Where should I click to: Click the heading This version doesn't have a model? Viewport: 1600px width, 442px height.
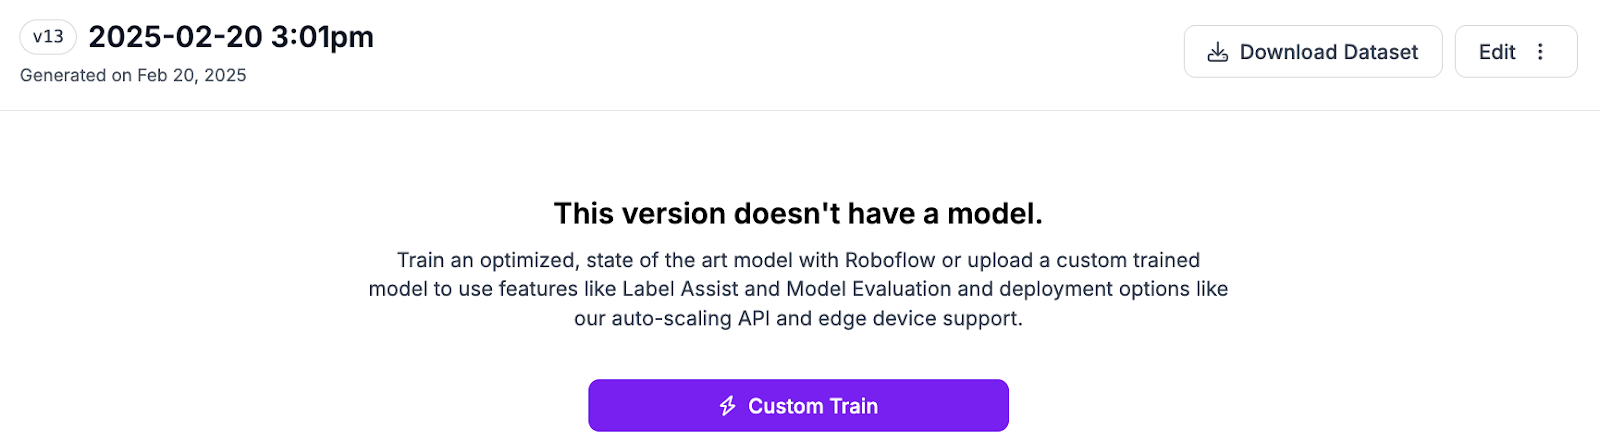point(798,213)
